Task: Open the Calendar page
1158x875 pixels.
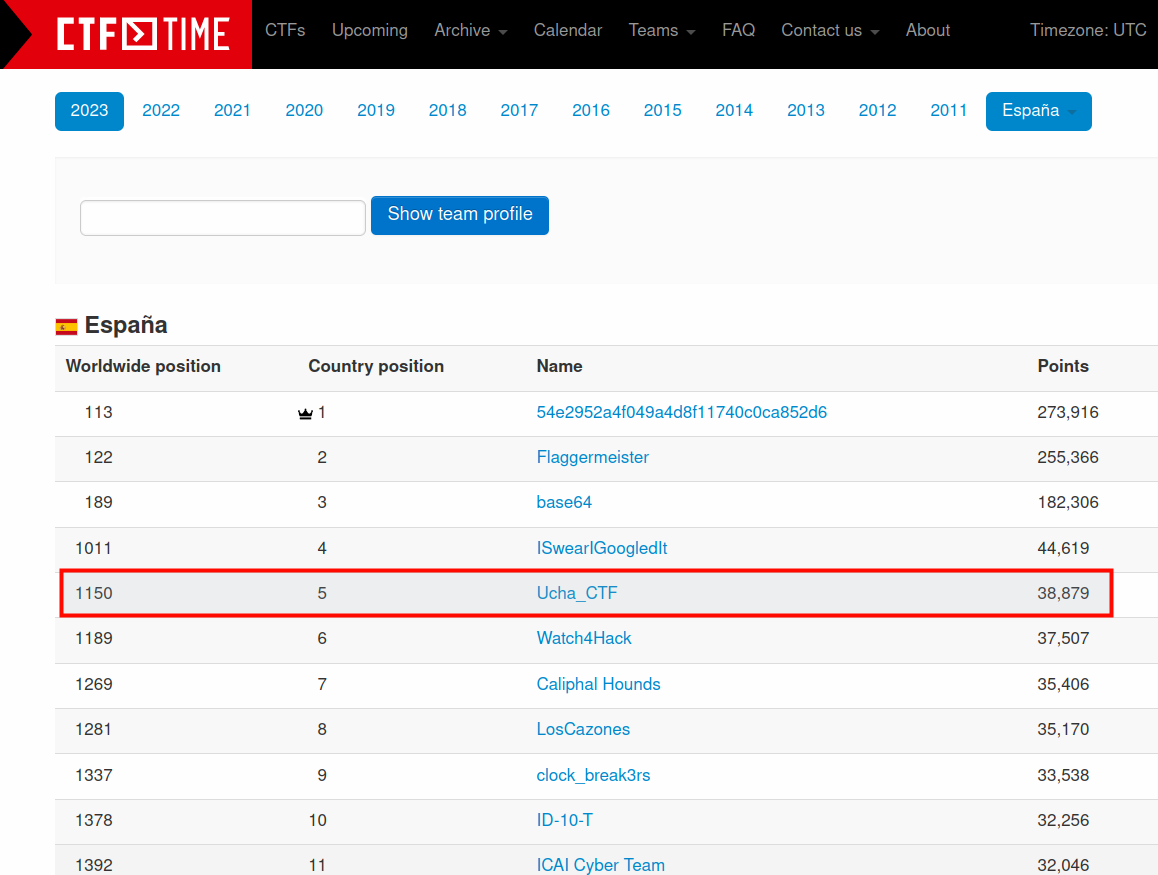Action: point(568,30)
